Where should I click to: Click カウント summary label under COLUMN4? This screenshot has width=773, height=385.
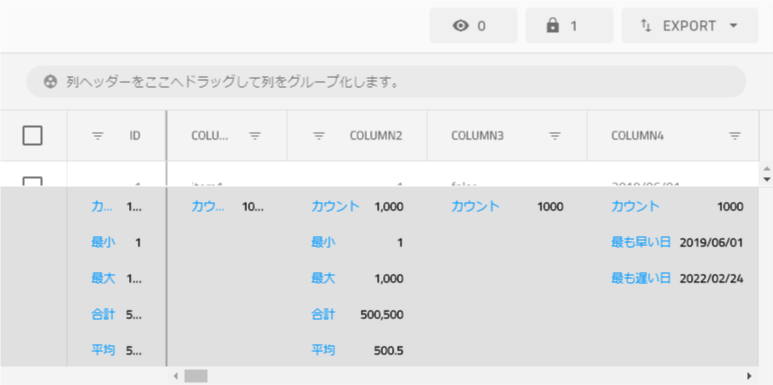635,207
